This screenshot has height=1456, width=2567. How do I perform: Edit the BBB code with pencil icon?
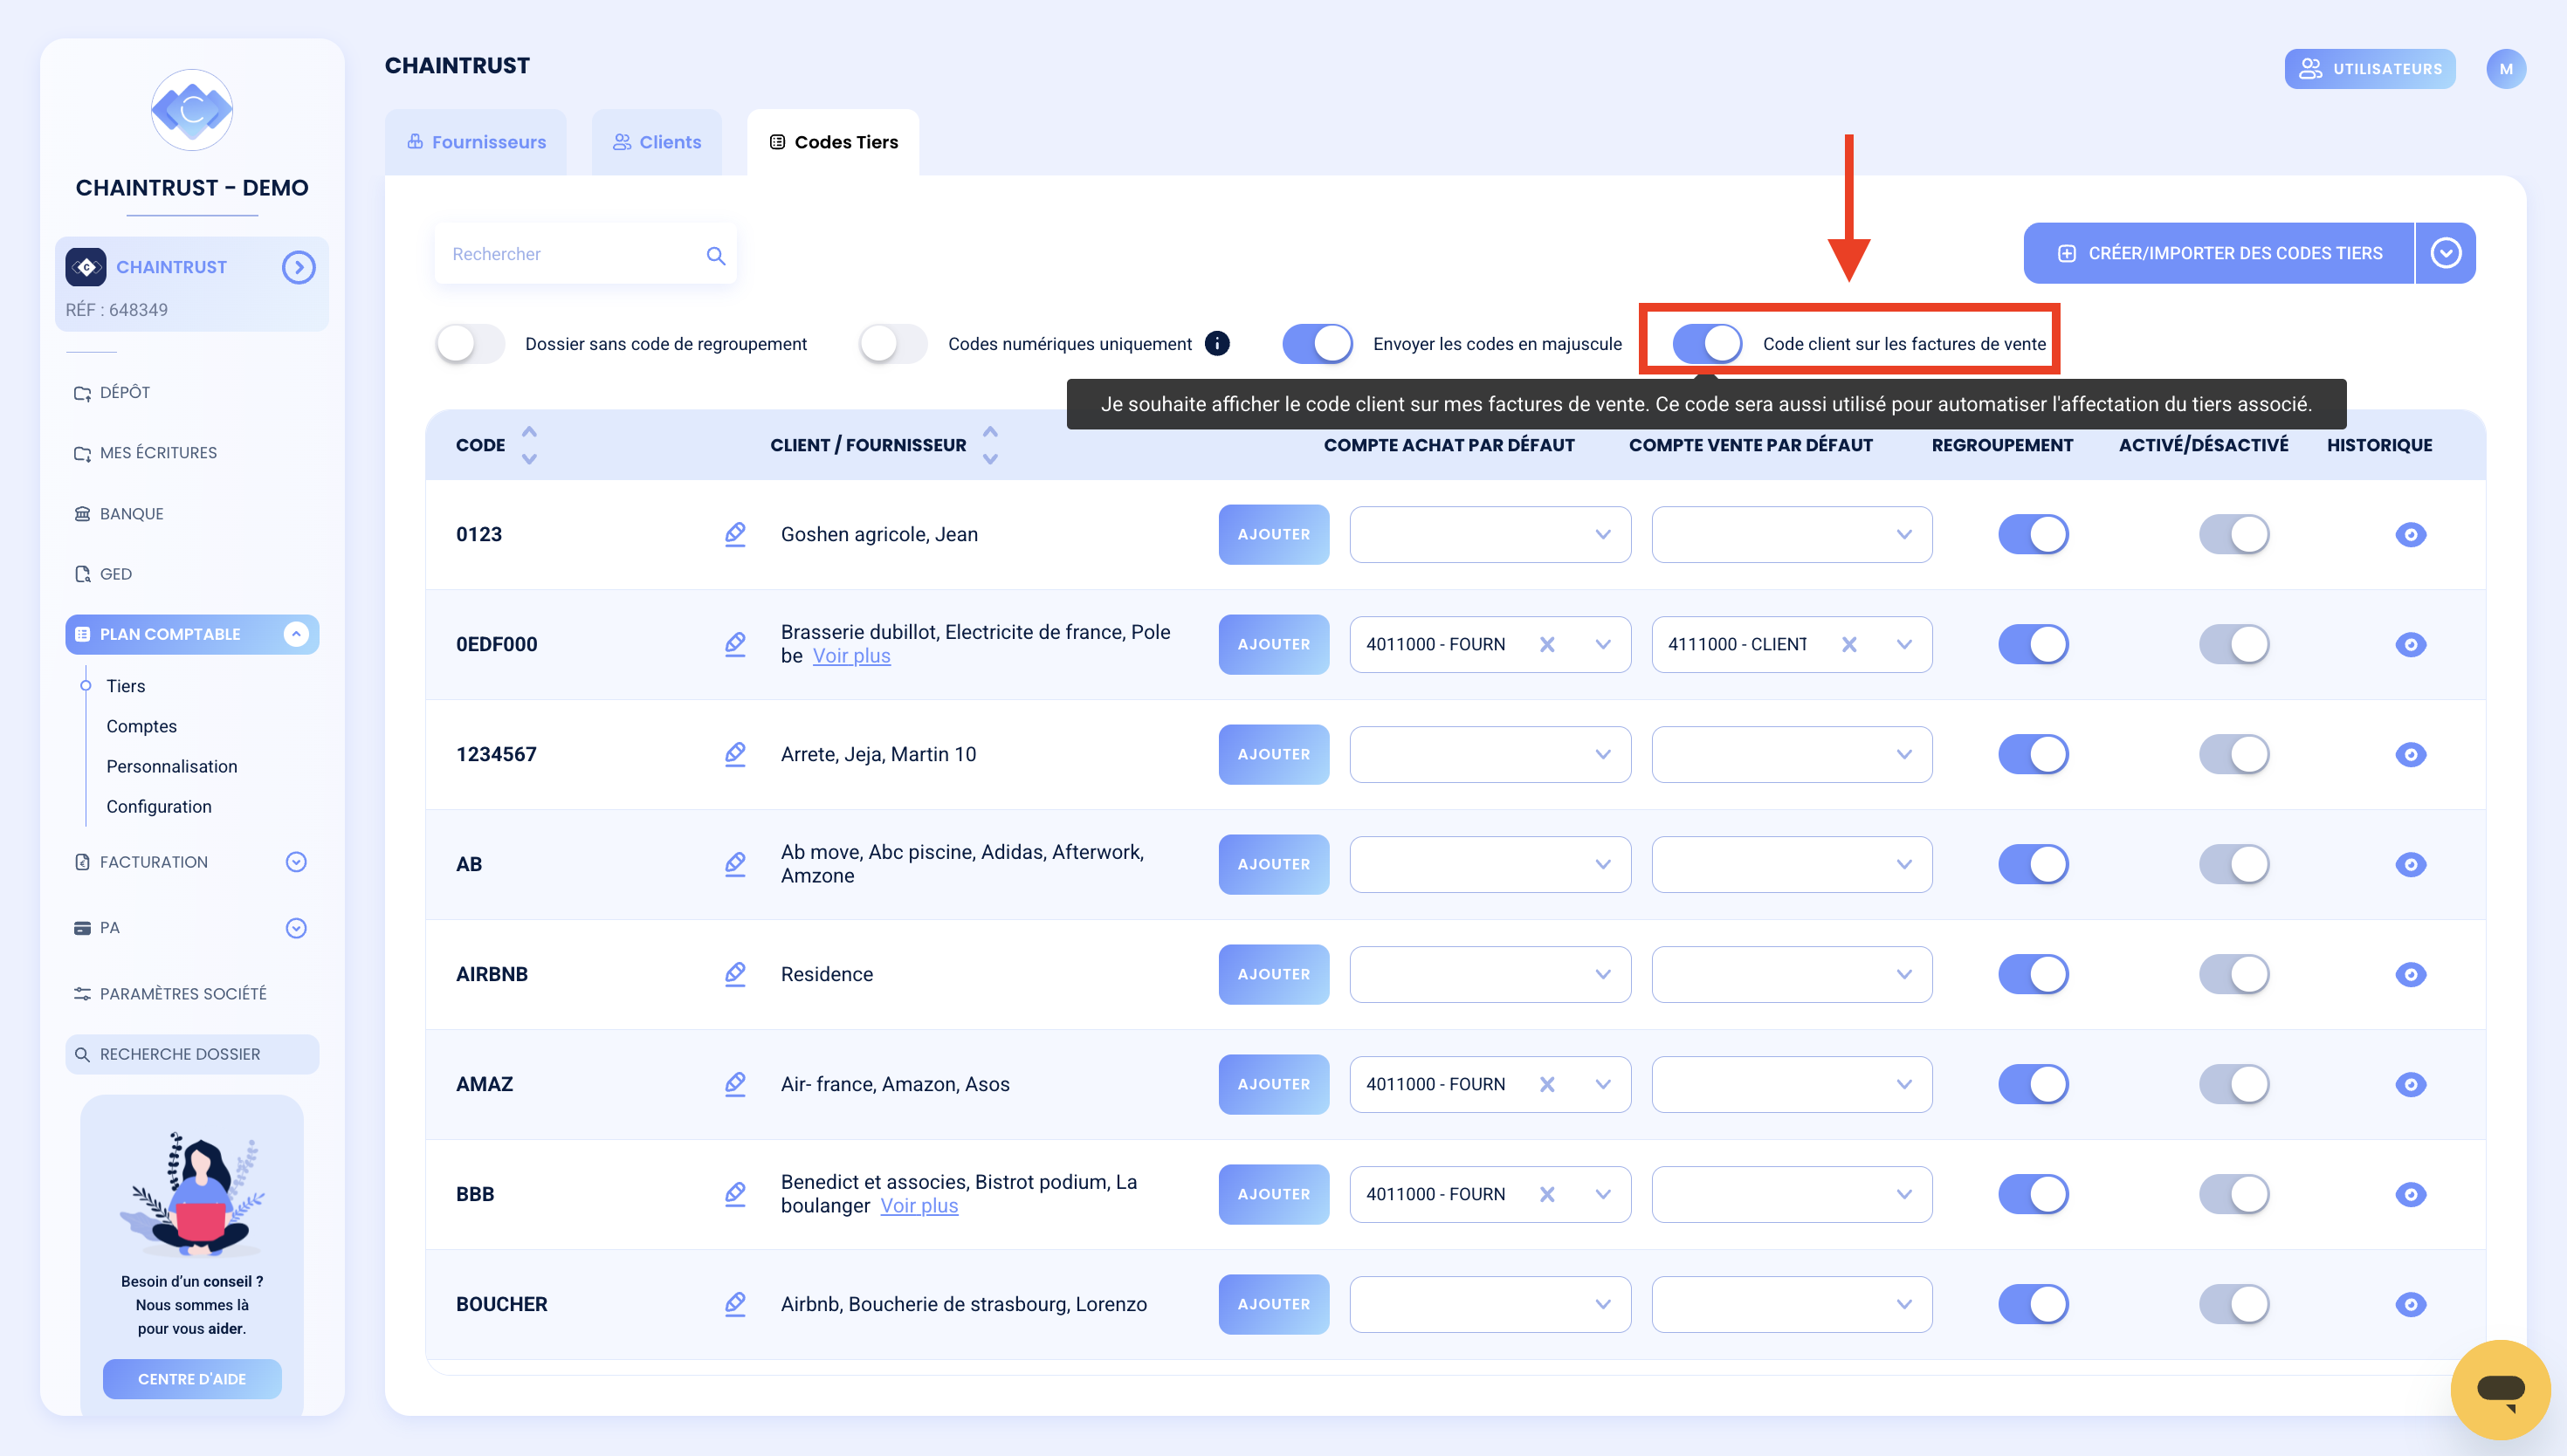coord(735,1194)
